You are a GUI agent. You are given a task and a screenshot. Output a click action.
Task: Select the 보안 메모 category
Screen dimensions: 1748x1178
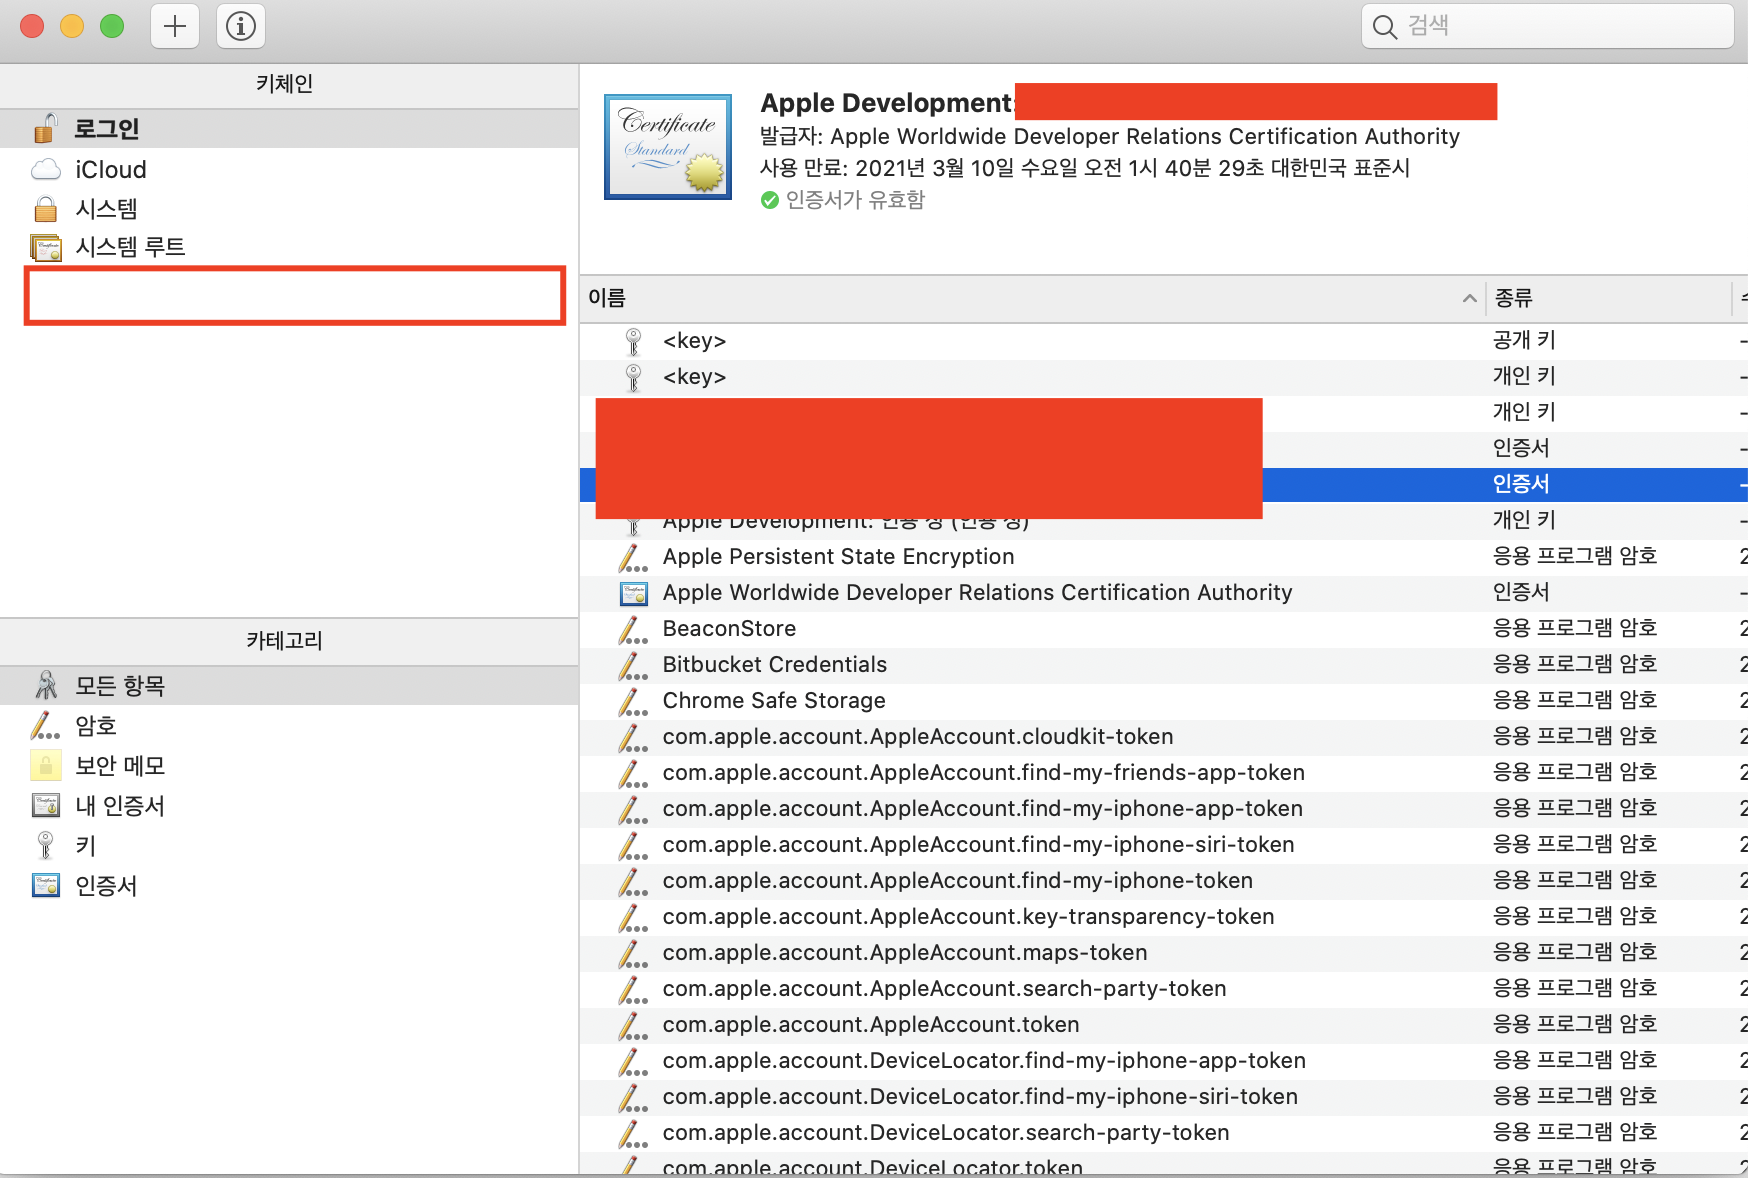[289, 766]
